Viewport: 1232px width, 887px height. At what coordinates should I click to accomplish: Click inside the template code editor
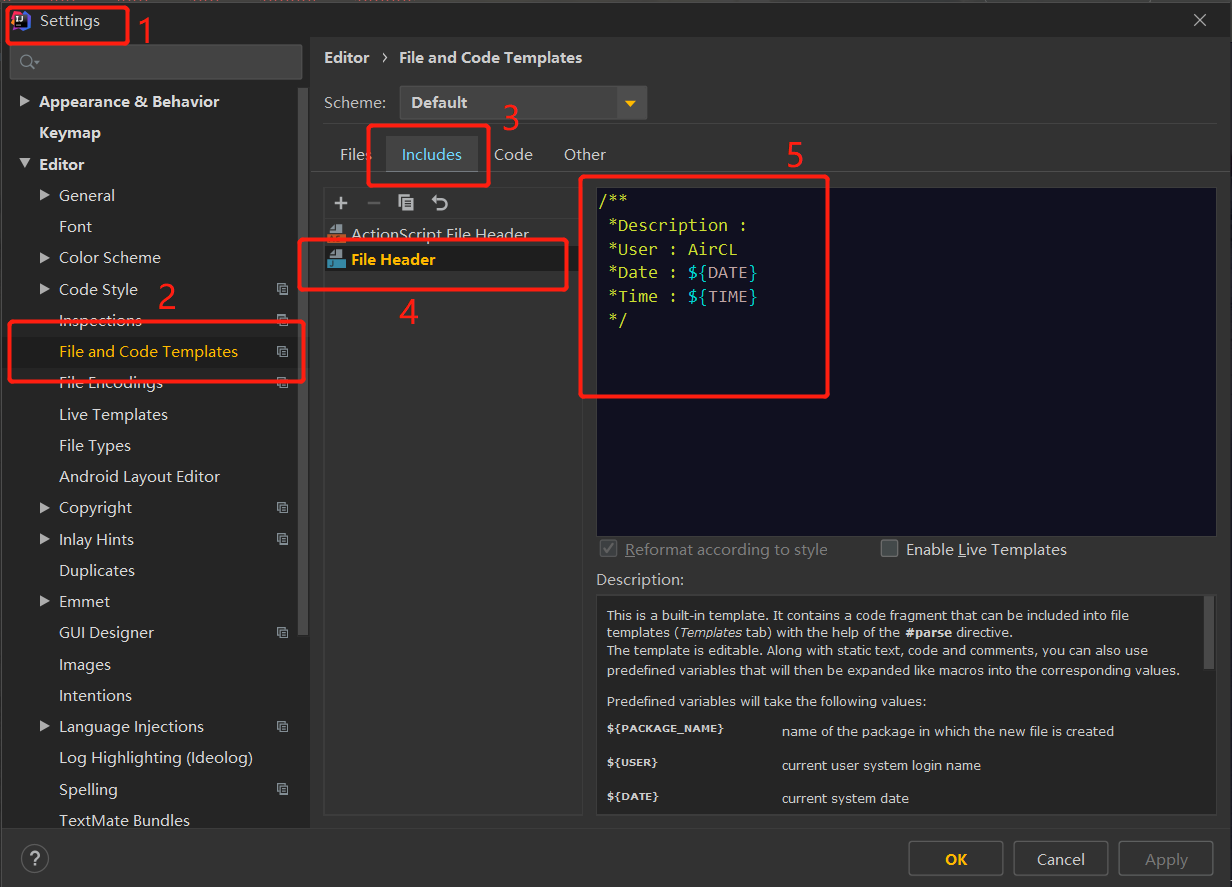click(x=906, y=362)
